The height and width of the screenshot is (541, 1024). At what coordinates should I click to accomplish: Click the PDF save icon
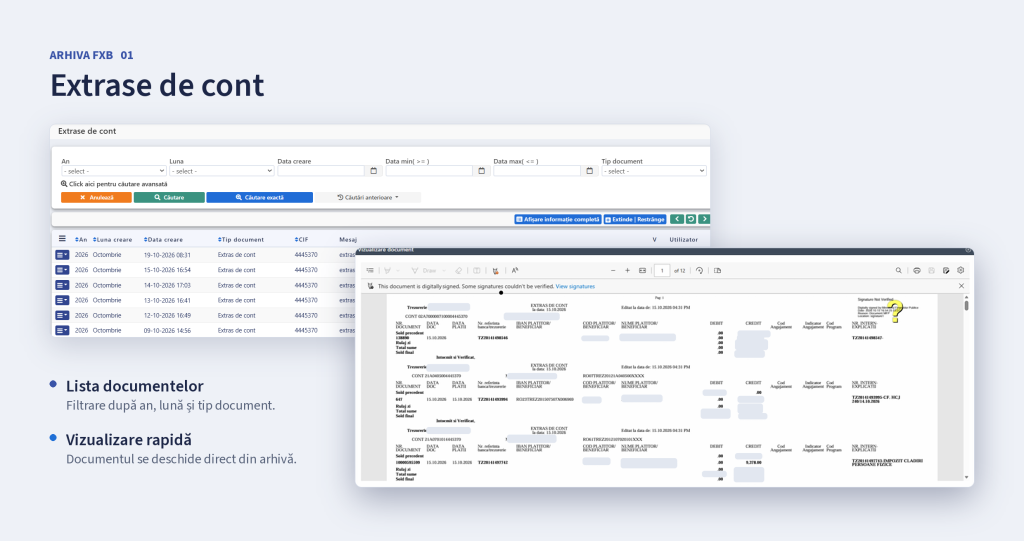pyautogui.click(x=931, y=270)
